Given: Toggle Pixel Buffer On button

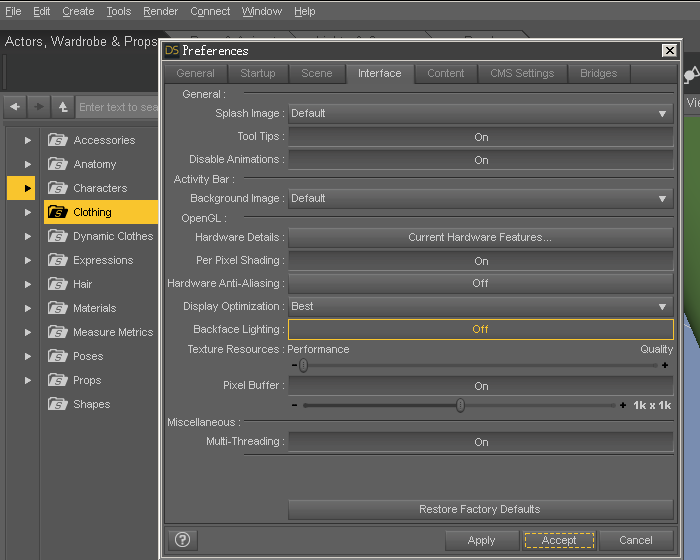Looking at the screenshot, I should [x=481, y=386].
